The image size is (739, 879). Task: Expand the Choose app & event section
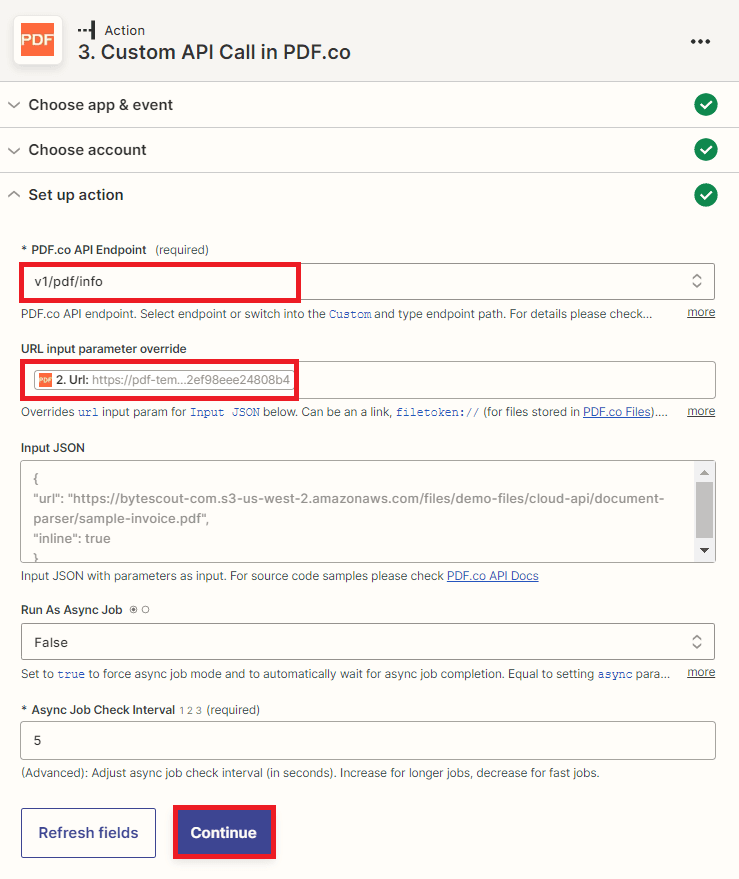point(14,104)
